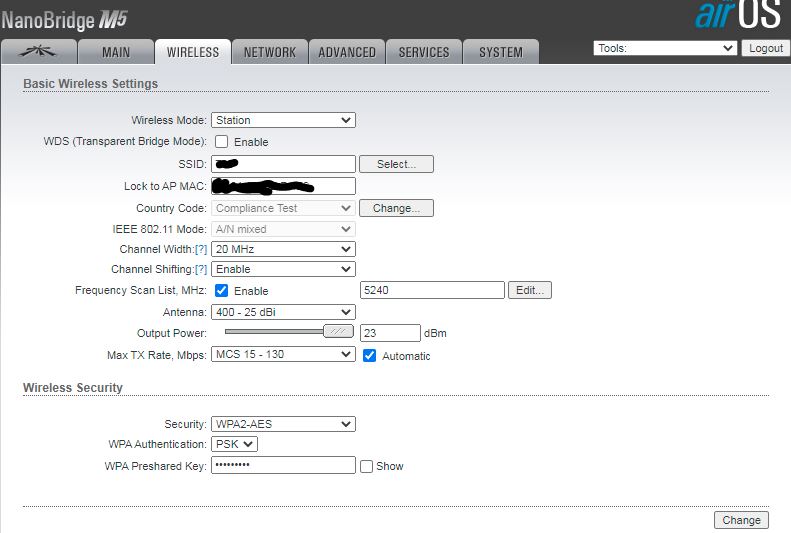This screenshot has width=791, height=533.
Task: Click the WPA Preshared Key field
Action: tap(283, 466)
